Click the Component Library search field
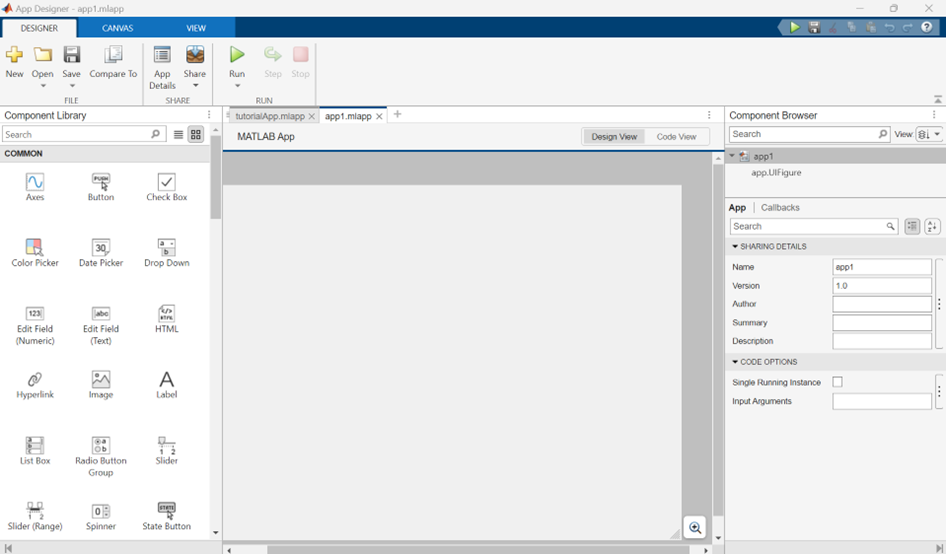Viewport: 946px width, 554px height. tap(84, 135)
